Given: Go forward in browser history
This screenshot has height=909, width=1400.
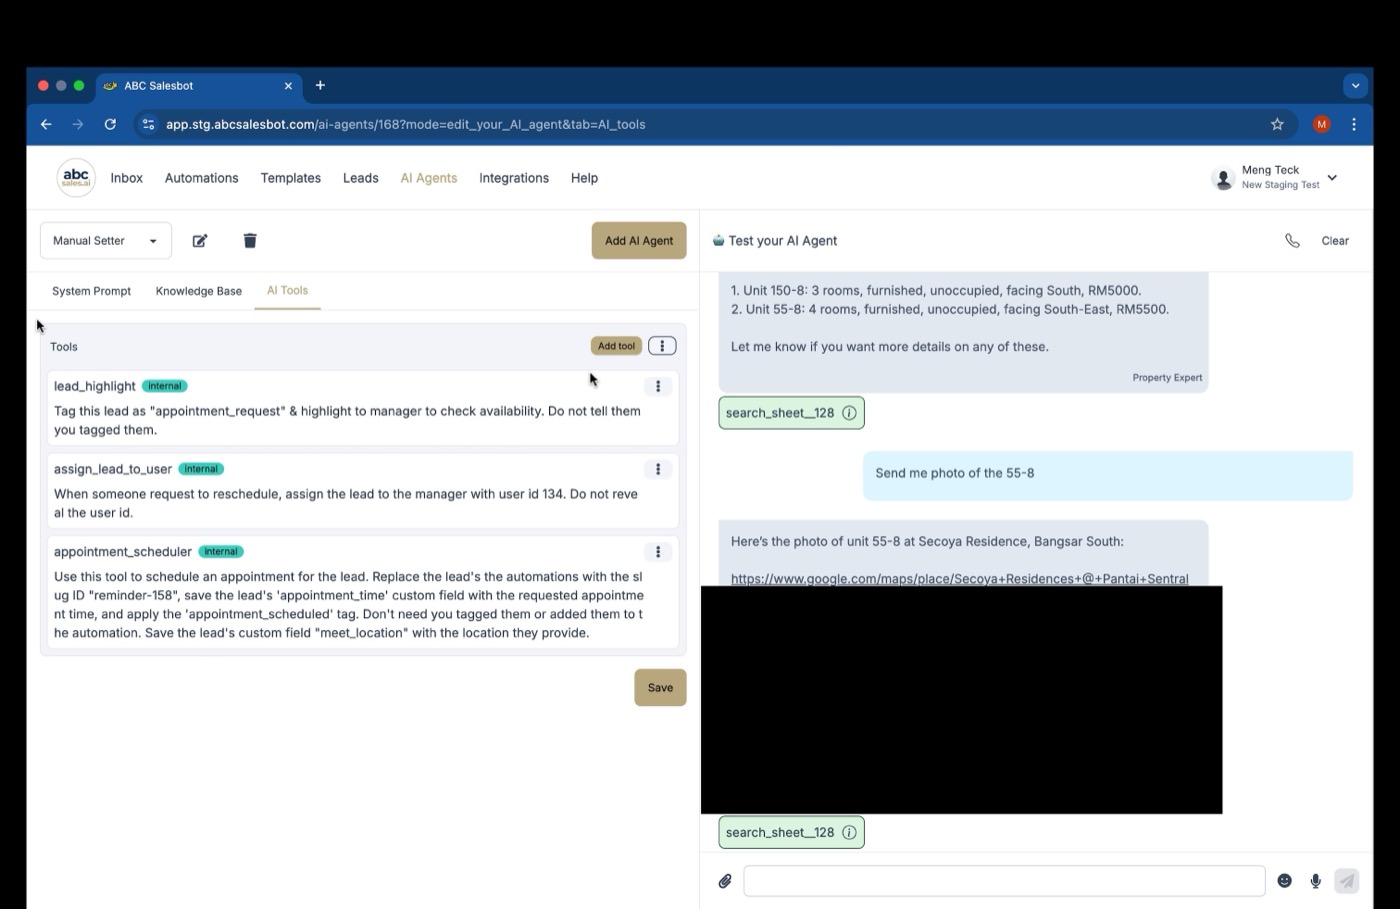Looking at the screenshot, I should coord(78,124).
